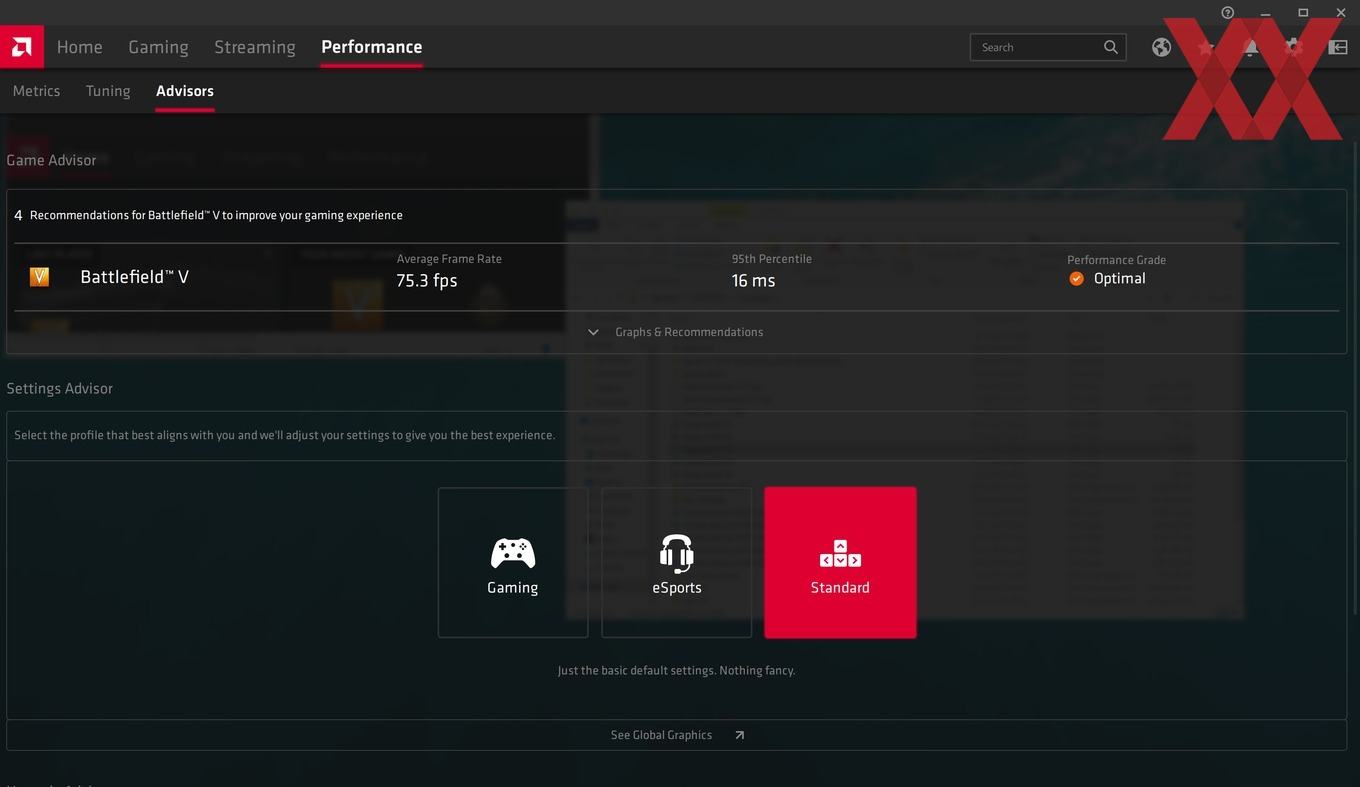Click the Standard keyboard keys icon

point(840,554)
